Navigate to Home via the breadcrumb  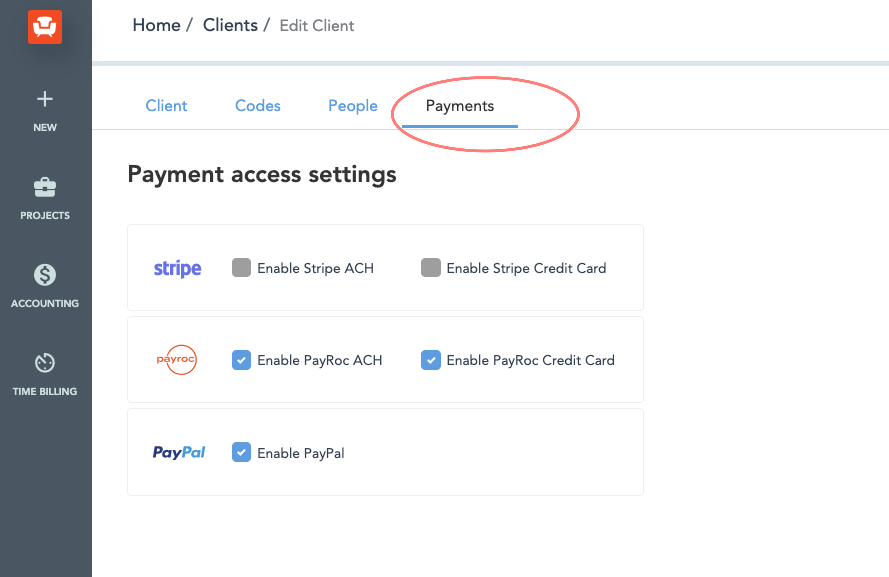coord(156,25)
